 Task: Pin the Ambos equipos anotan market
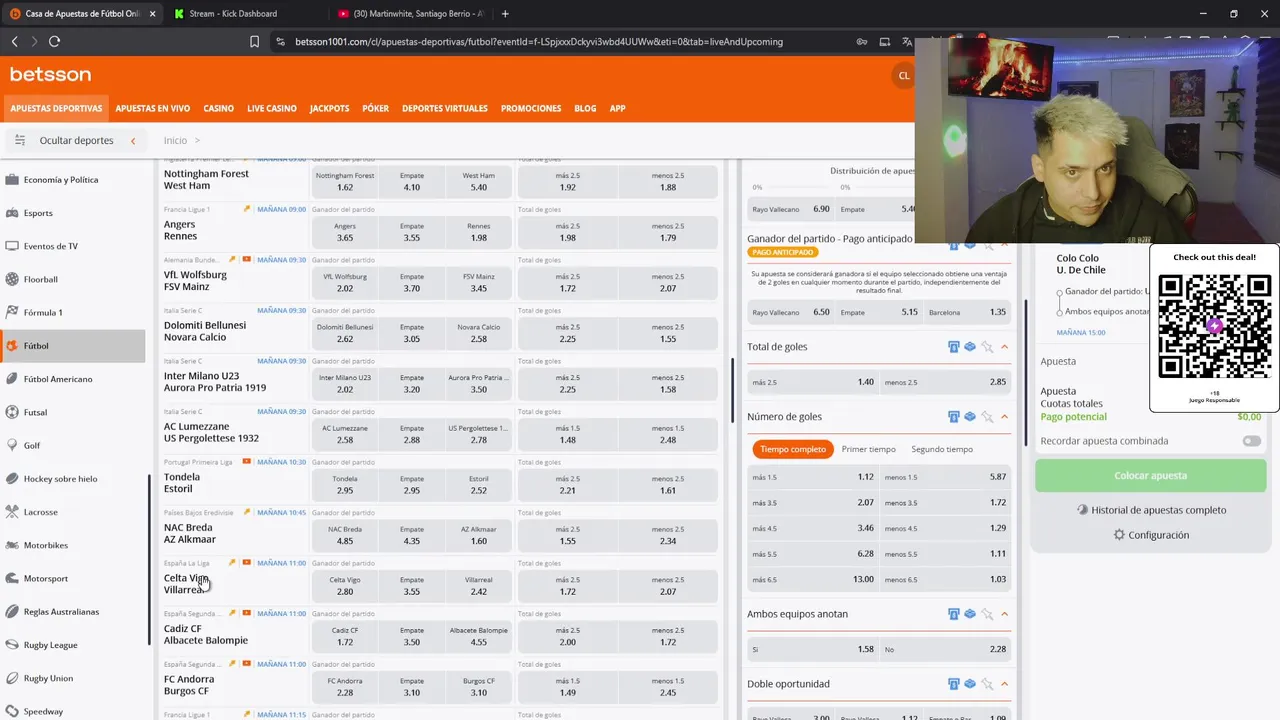pos(987,614)
